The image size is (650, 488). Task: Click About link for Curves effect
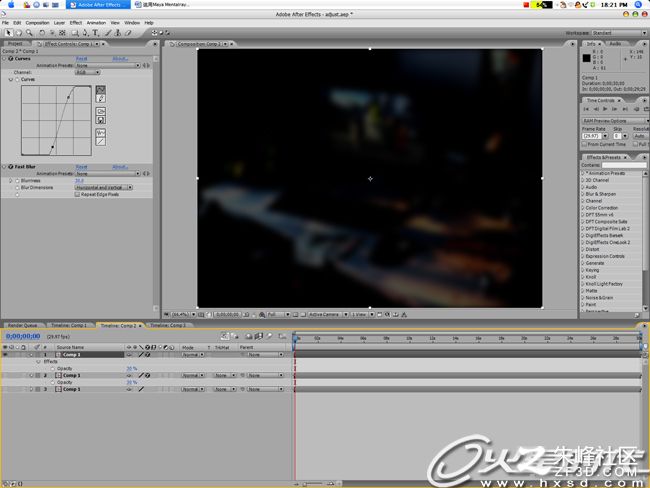[x=120, y=59]
